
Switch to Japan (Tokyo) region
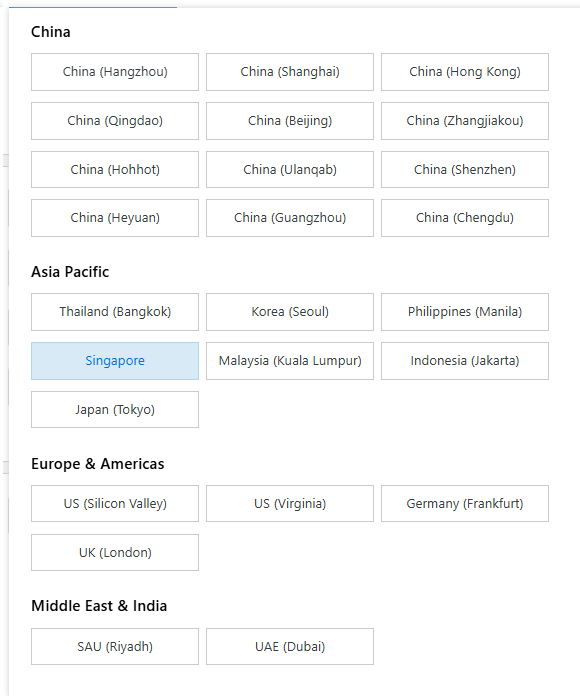115,409
